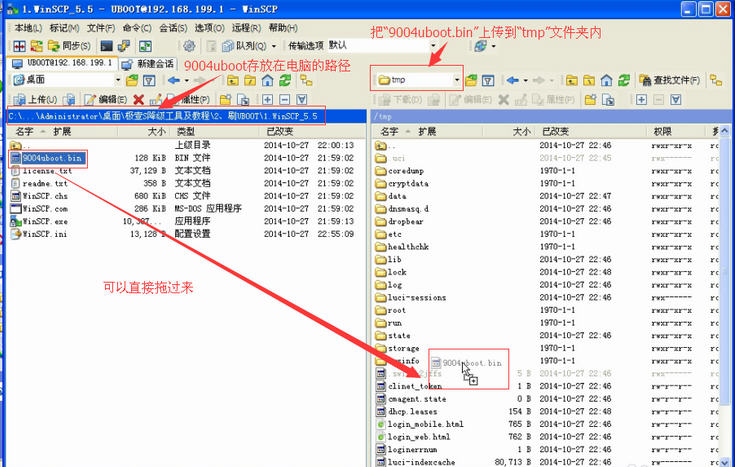Viewport: 735px width, 467px height.
Task: Create new folder in local panel
Action: pyautogui.click(x=225, y=99)
